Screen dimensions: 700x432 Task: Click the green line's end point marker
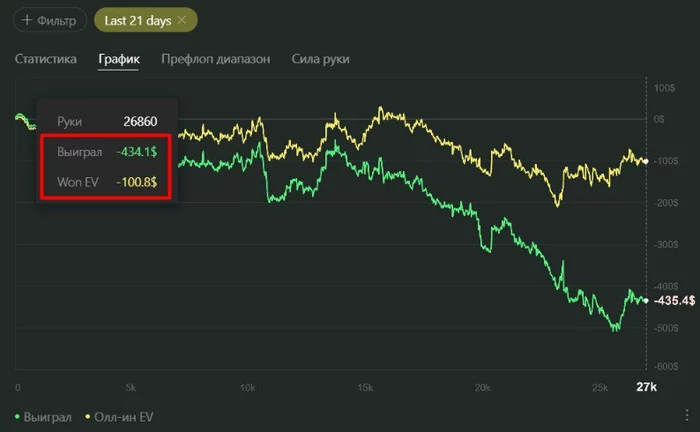coord(645,300)
